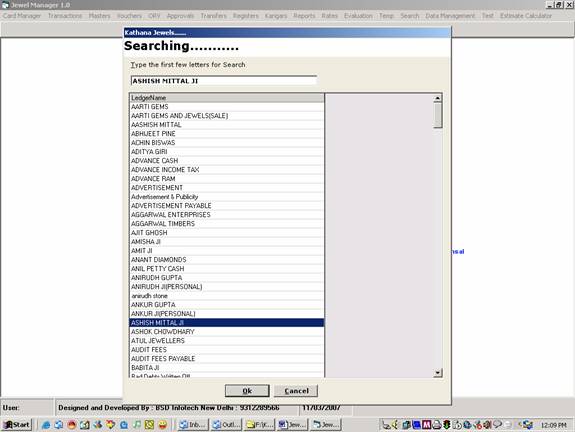Click the Ok button
This screenshot has height=432, width=575.
pos(247,391)
